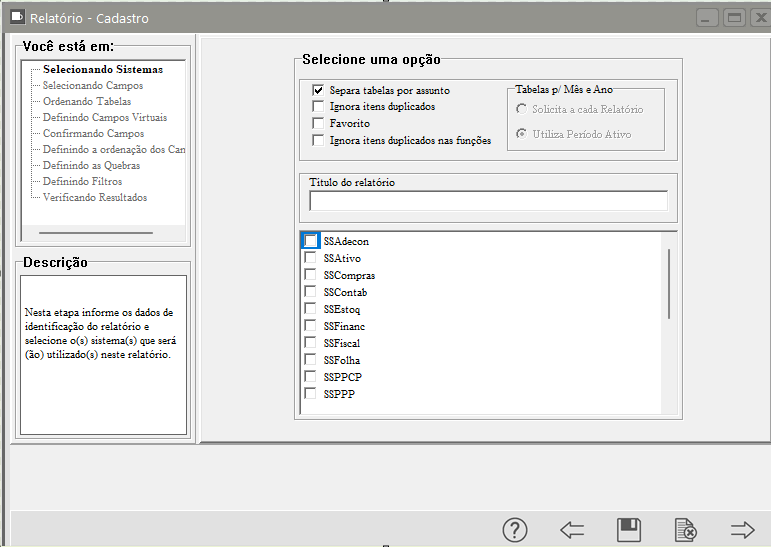
Task: Check the SSContab system
Action: [x=311, y=292]
